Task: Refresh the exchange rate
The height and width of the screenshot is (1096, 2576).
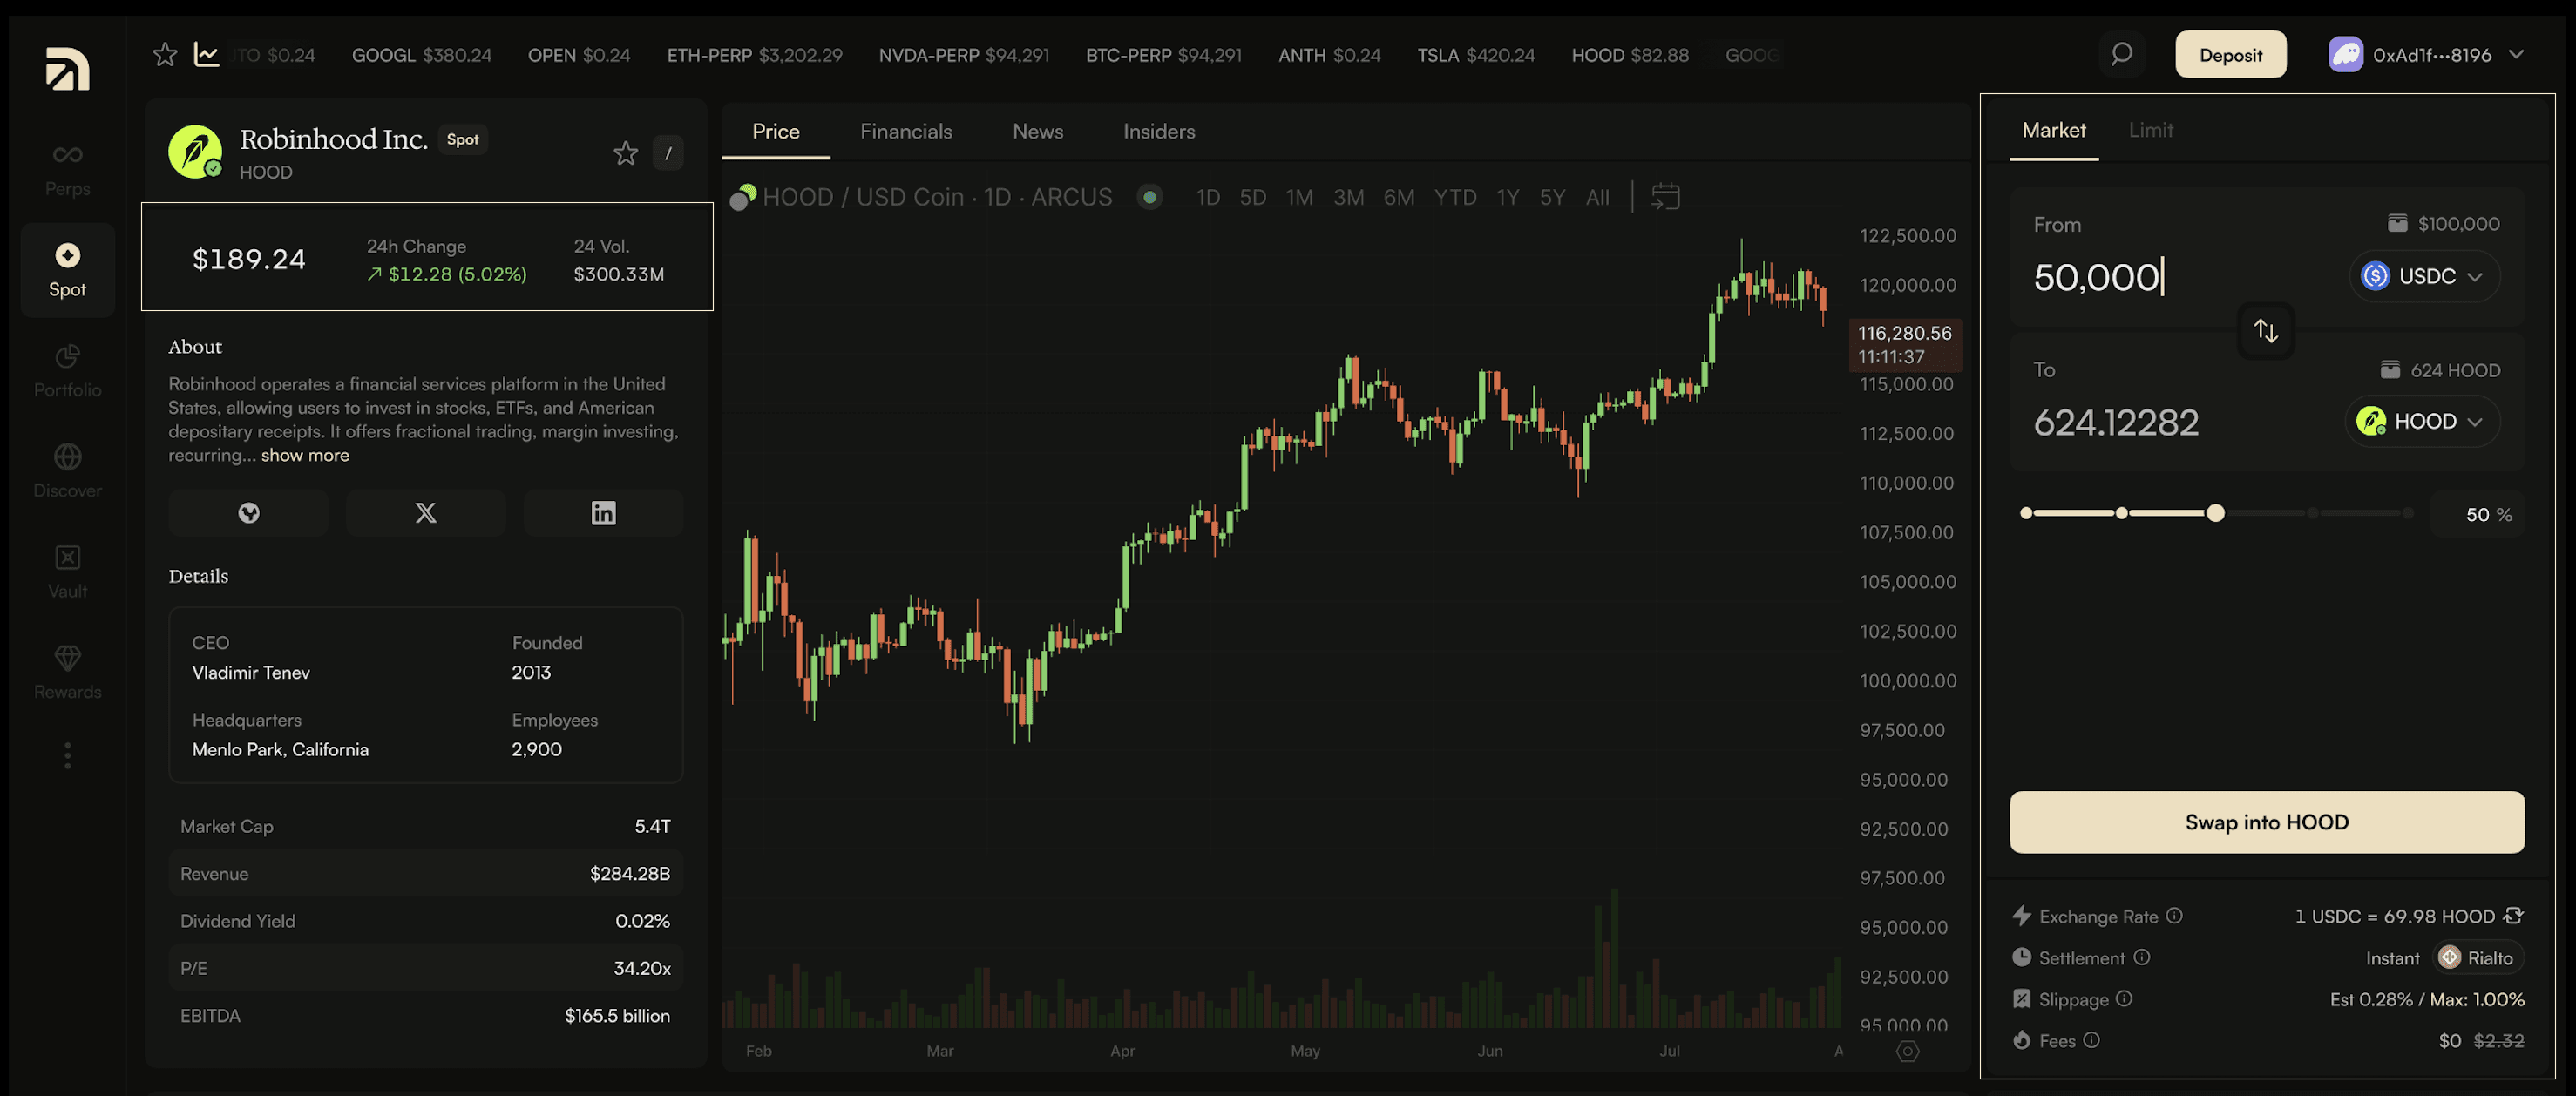Action: tap(2513, 916)
